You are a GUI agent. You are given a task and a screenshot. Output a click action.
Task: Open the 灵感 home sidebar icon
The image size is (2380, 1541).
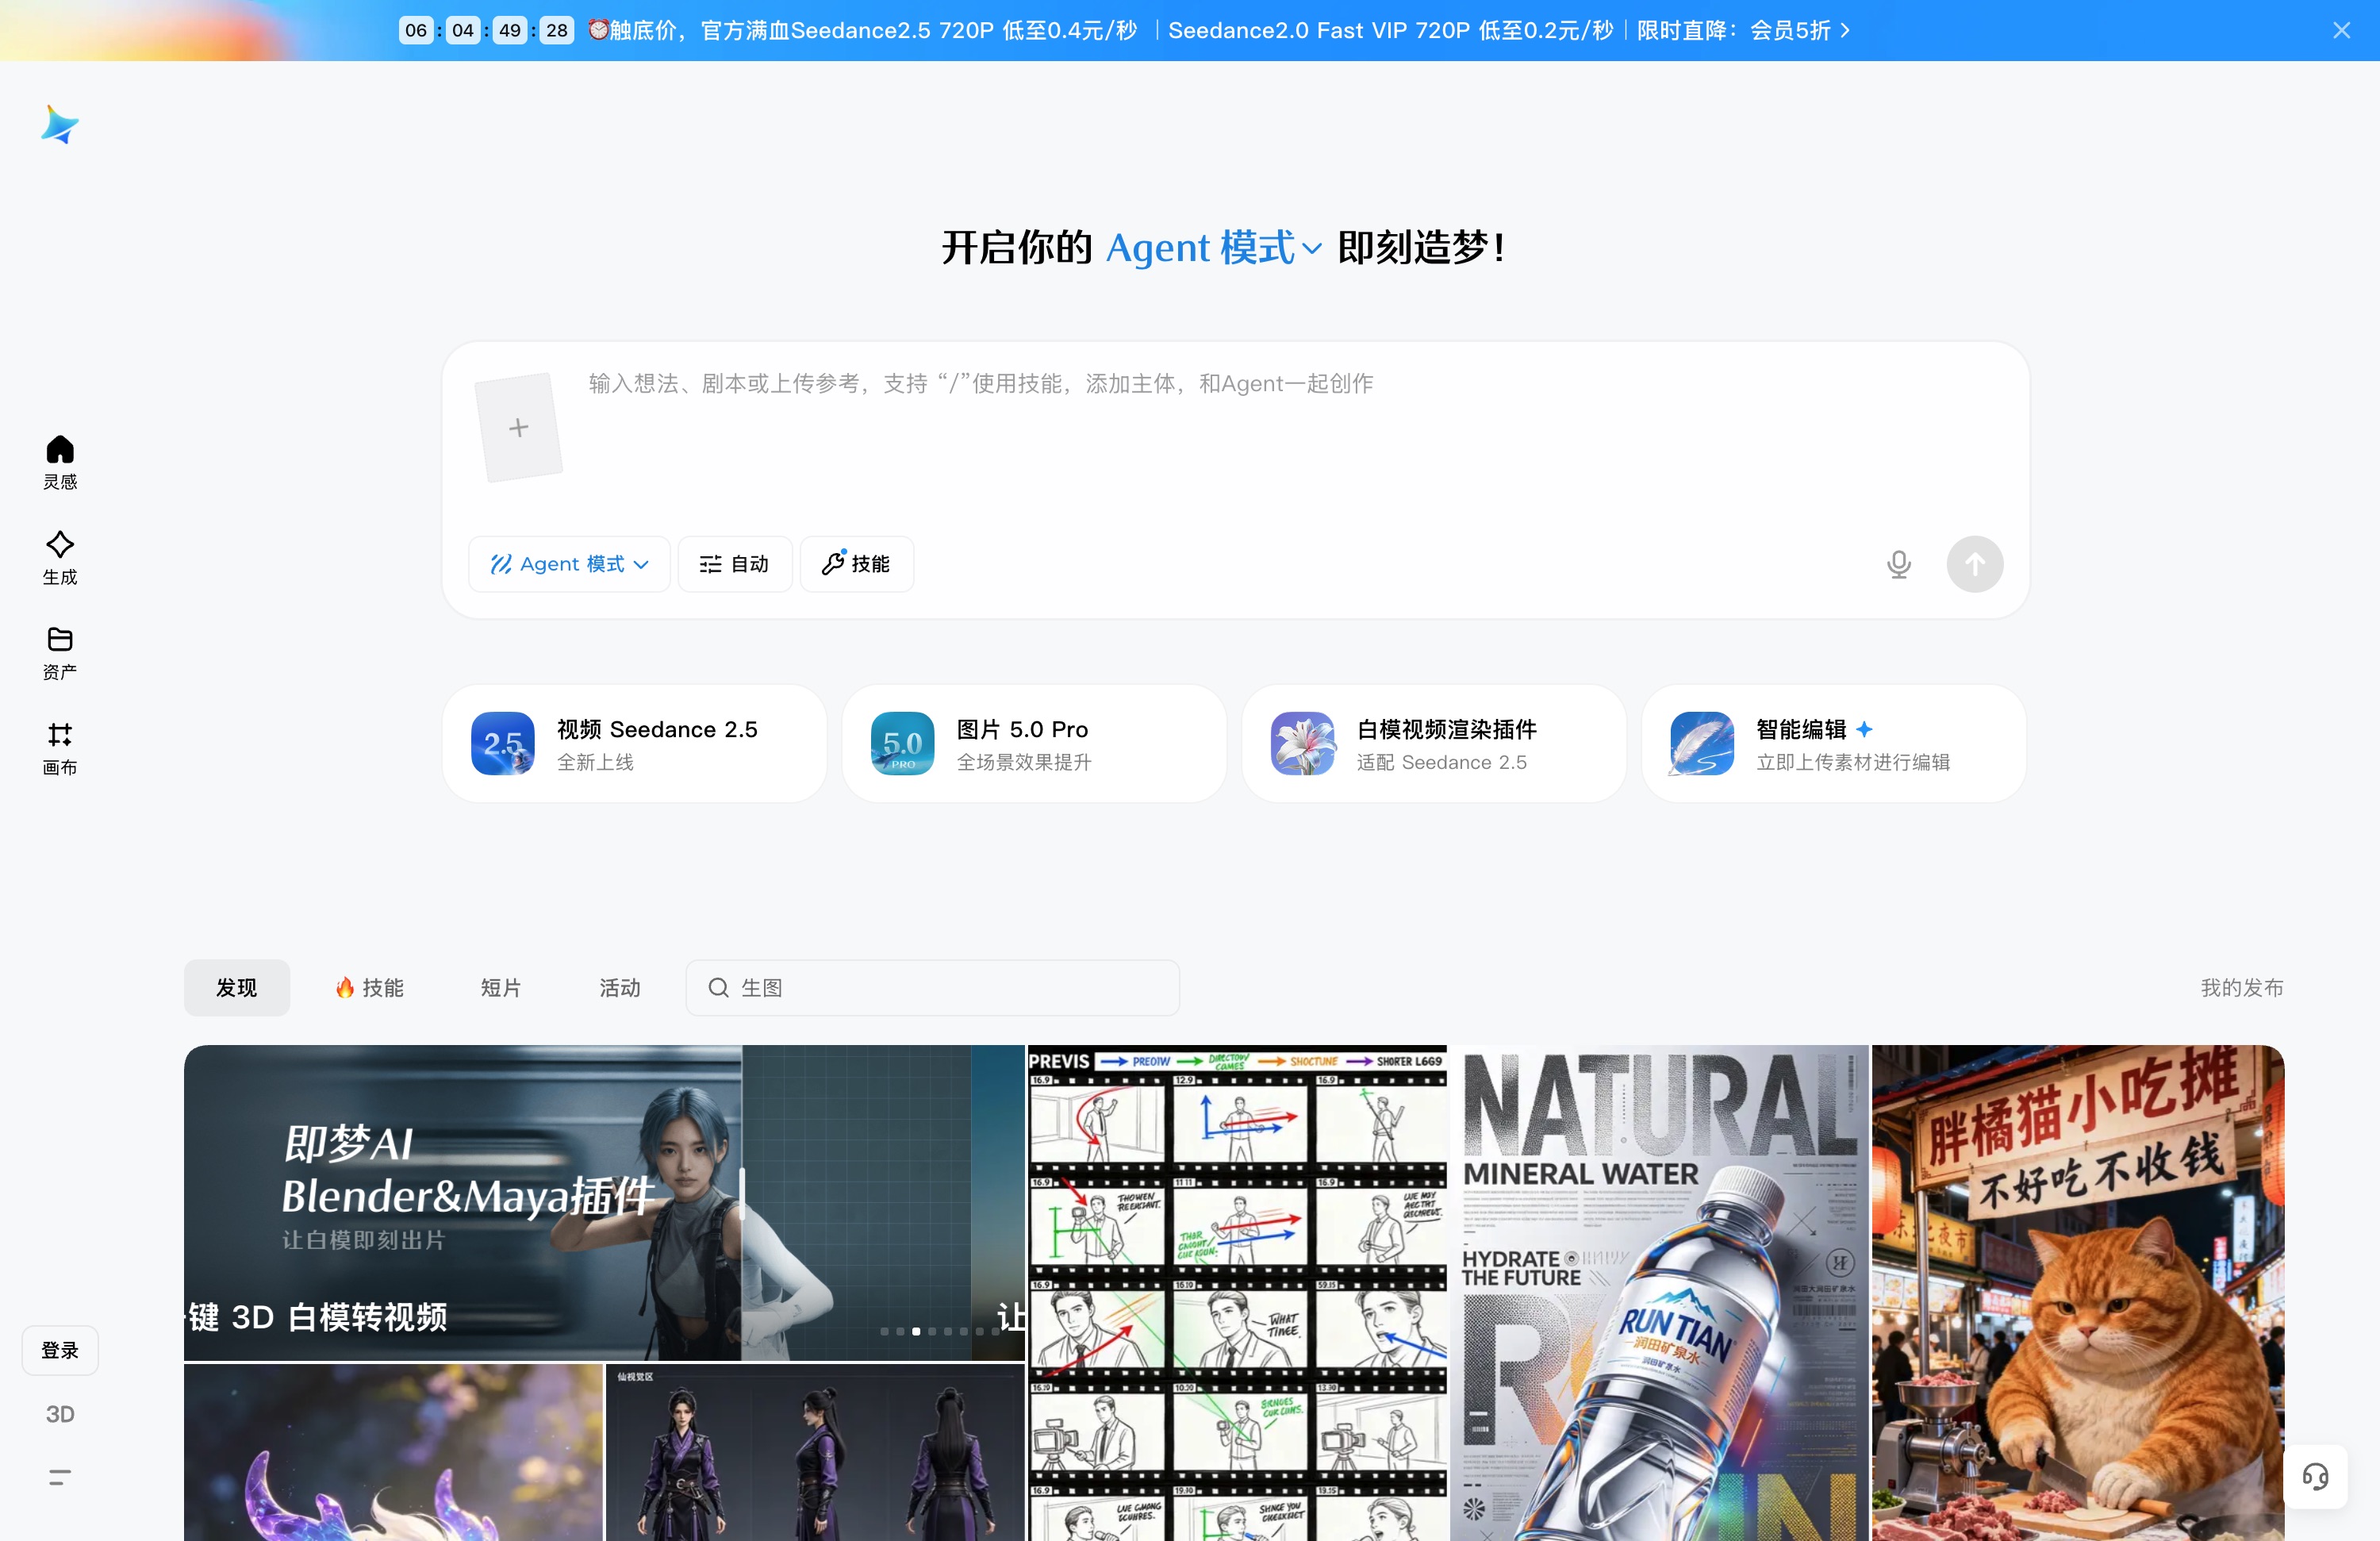pos(60,462)
